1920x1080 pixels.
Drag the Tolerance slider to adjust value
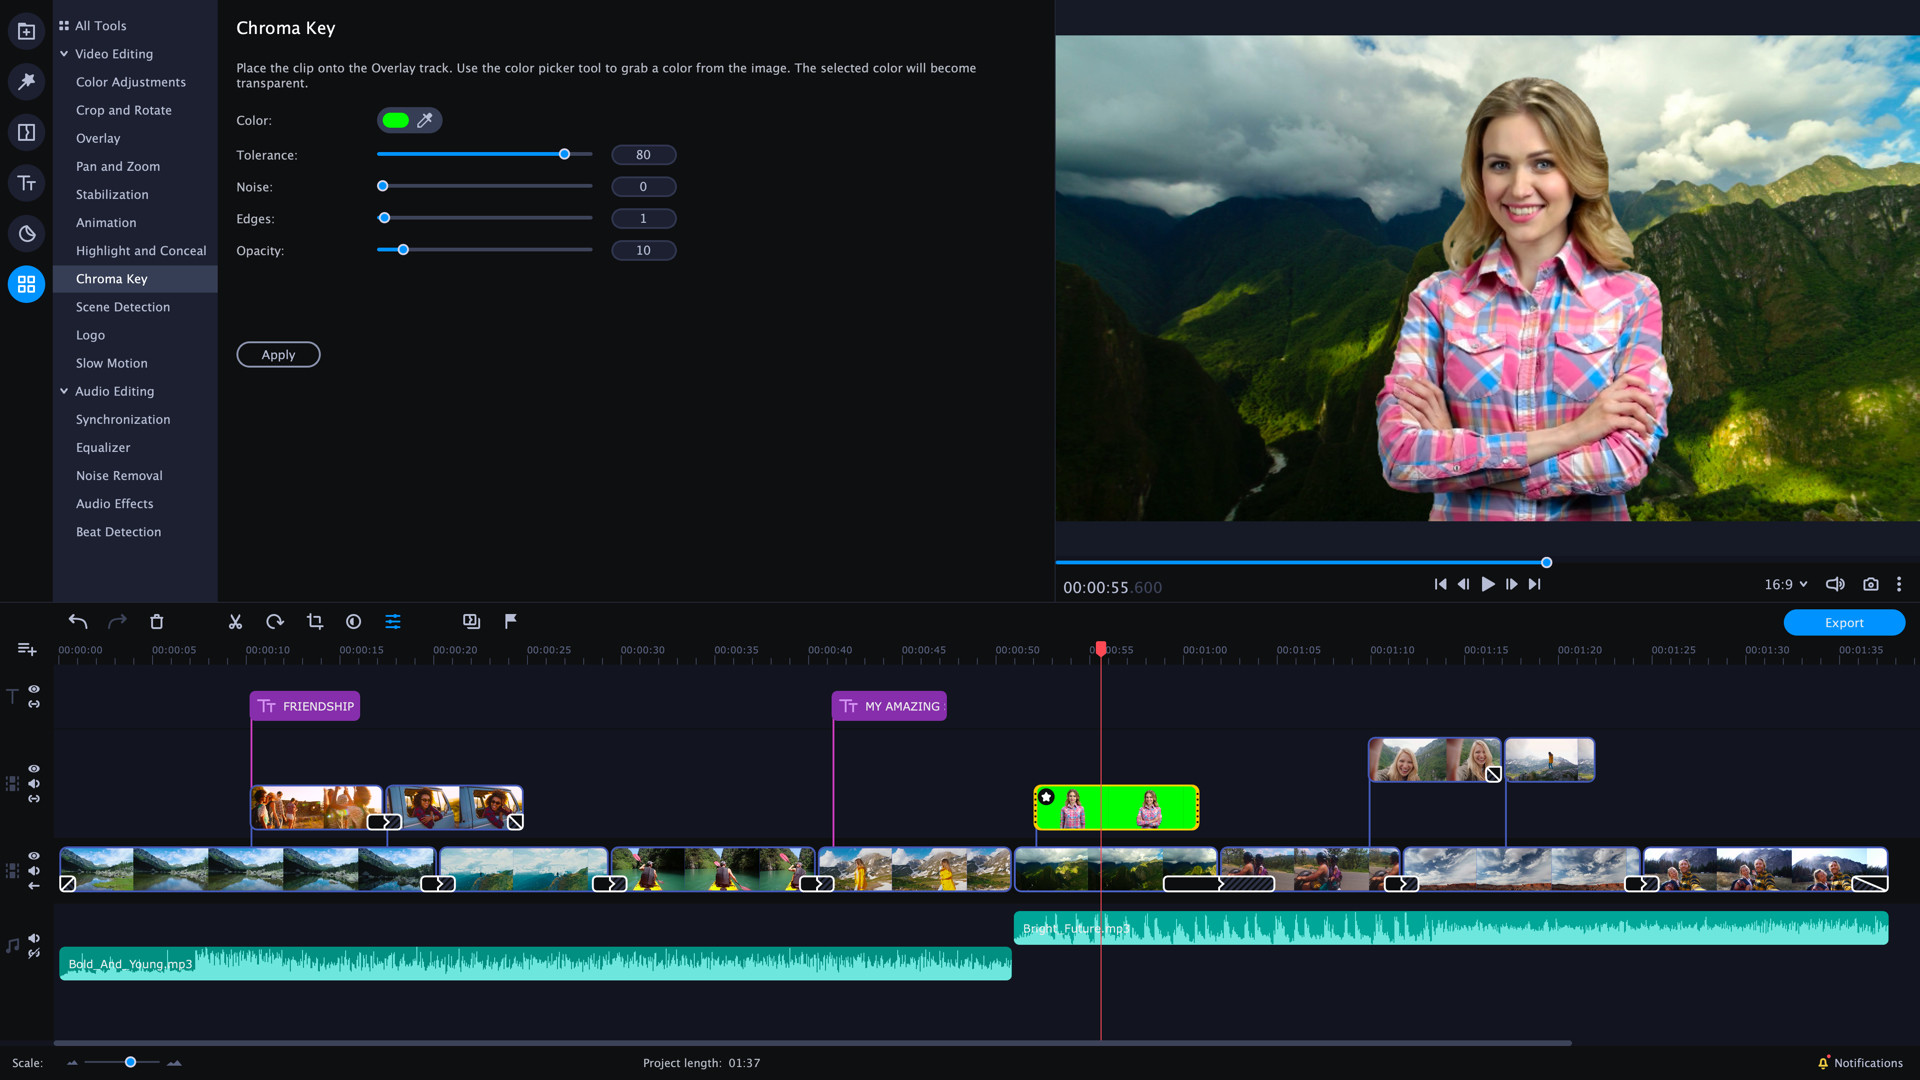coord(564,154)
